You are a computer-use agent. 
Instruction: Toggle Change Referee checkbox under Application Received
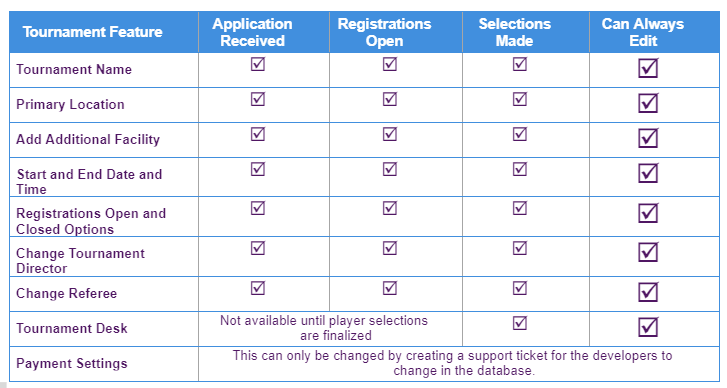pos(258,288)
